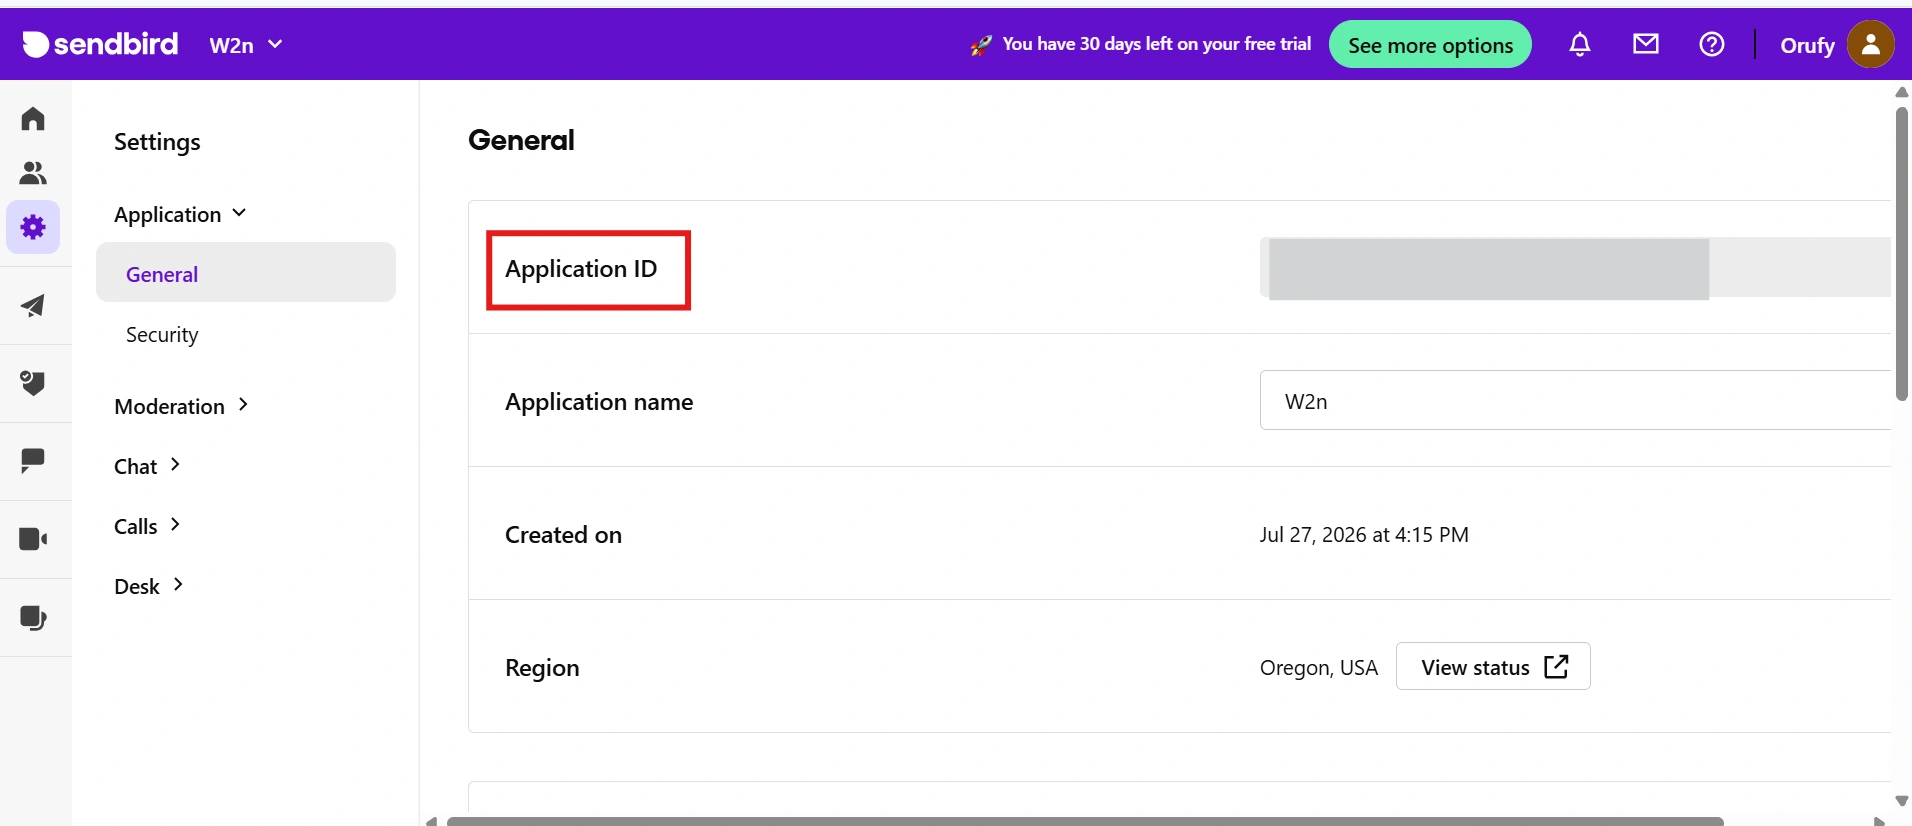Select the Settings gear icon
The image size is (1912, 826).
tap(33, 227)
